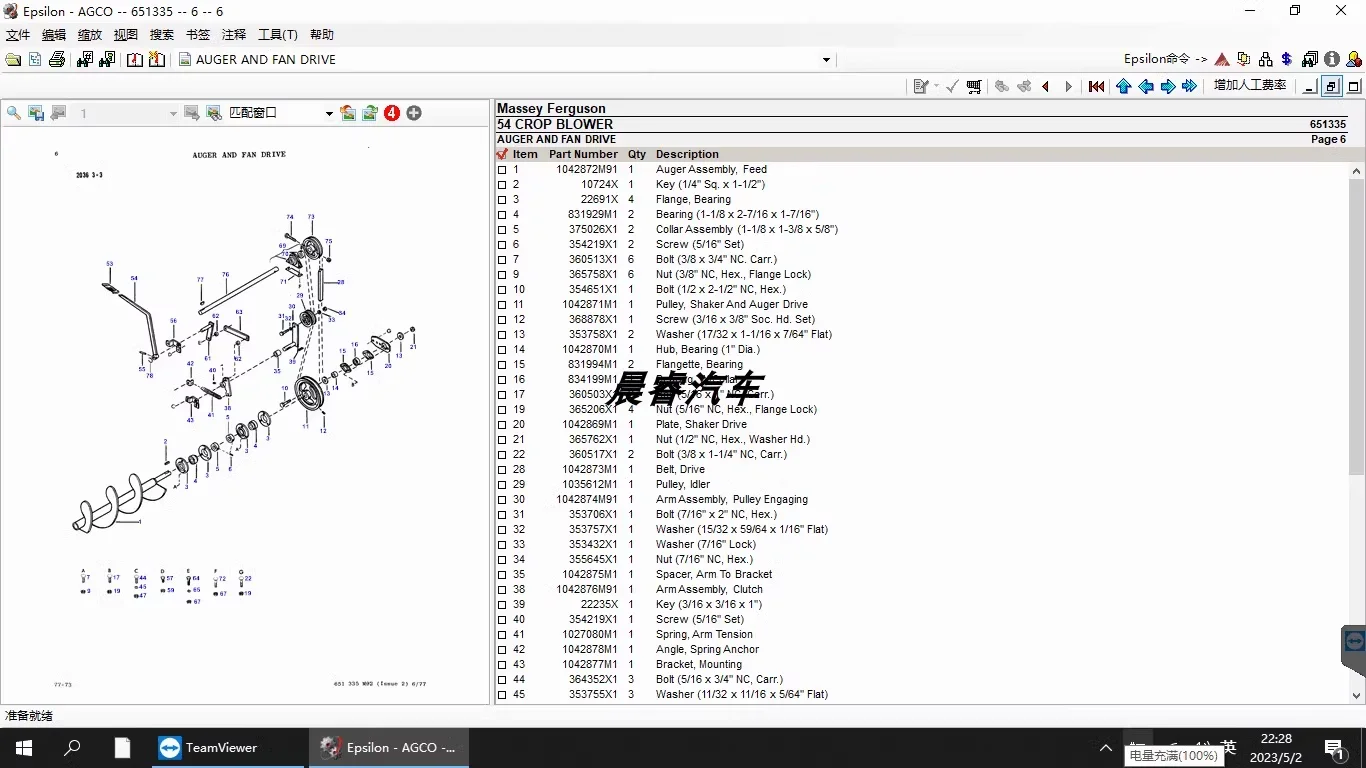
Task: Click the open bookmark book icon
Action: 135,60
